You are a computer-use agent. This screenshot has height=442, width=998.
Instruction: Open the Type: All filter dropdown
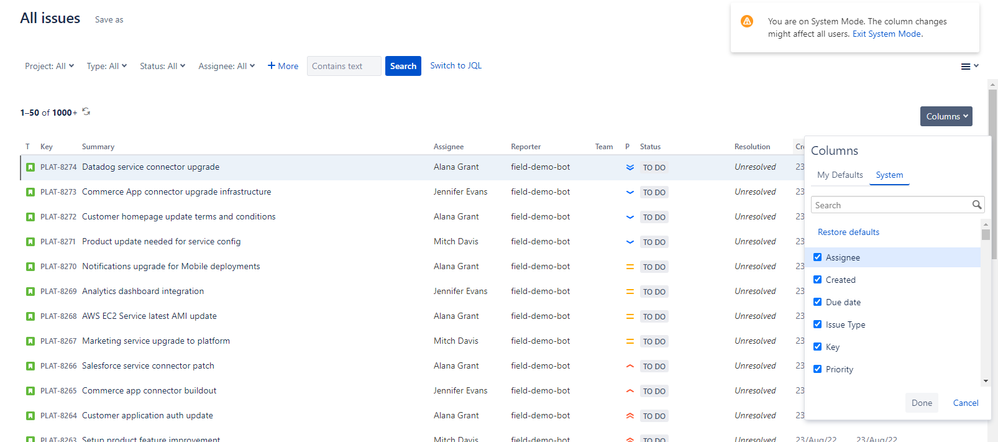tap(107, 66)
